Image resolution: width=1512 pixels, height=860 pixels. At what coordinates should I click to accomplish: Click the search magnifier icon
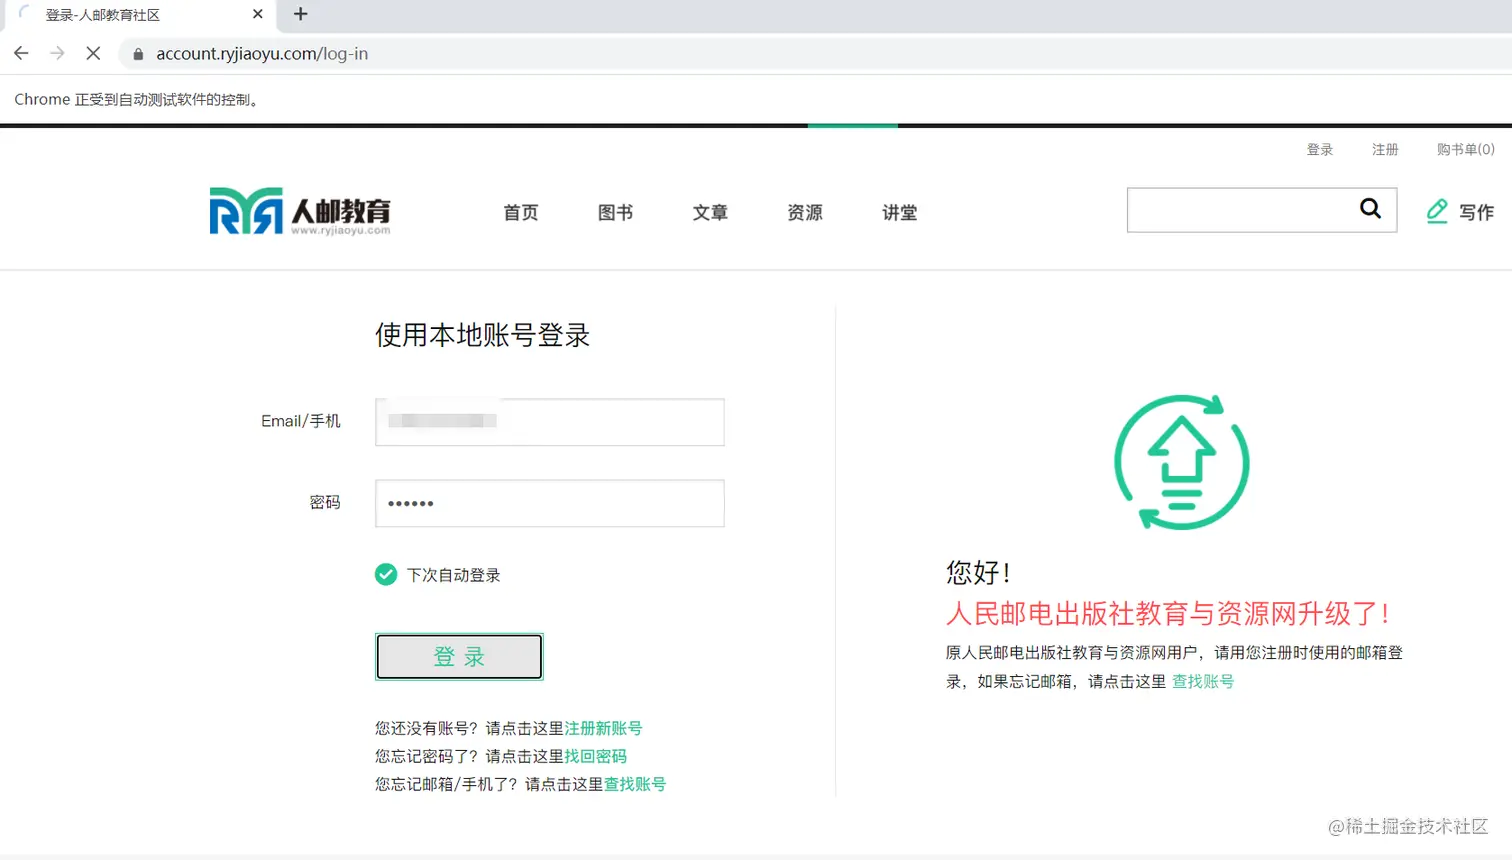tap(1370, 208)
